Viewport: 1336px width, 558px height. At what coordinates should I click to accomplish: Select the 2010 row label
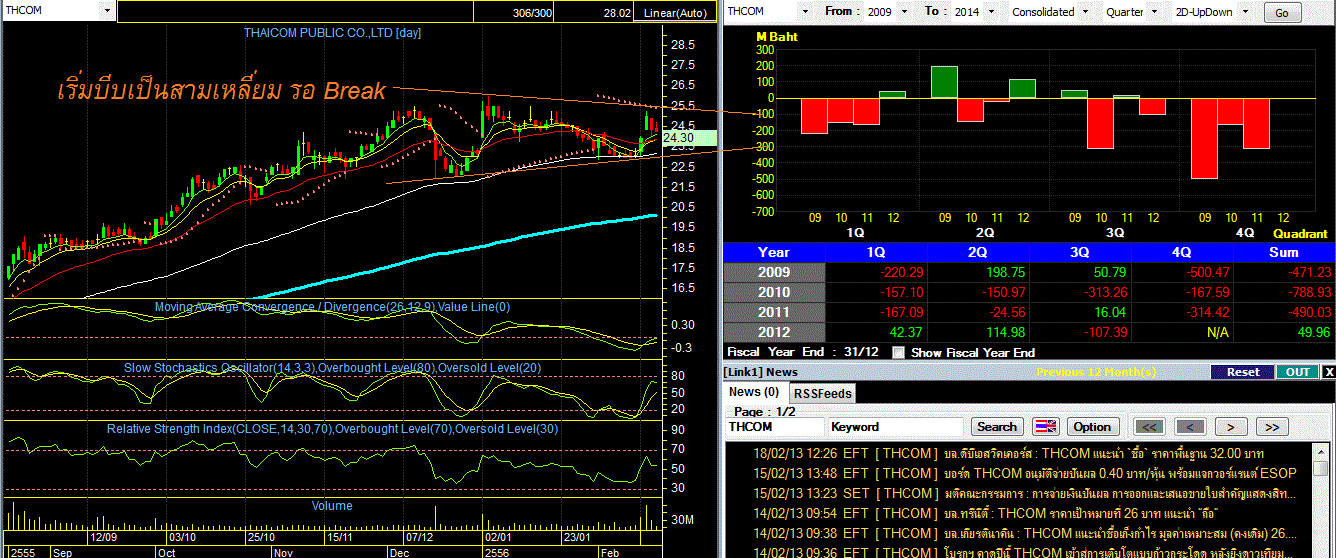[x=774, y=292]
